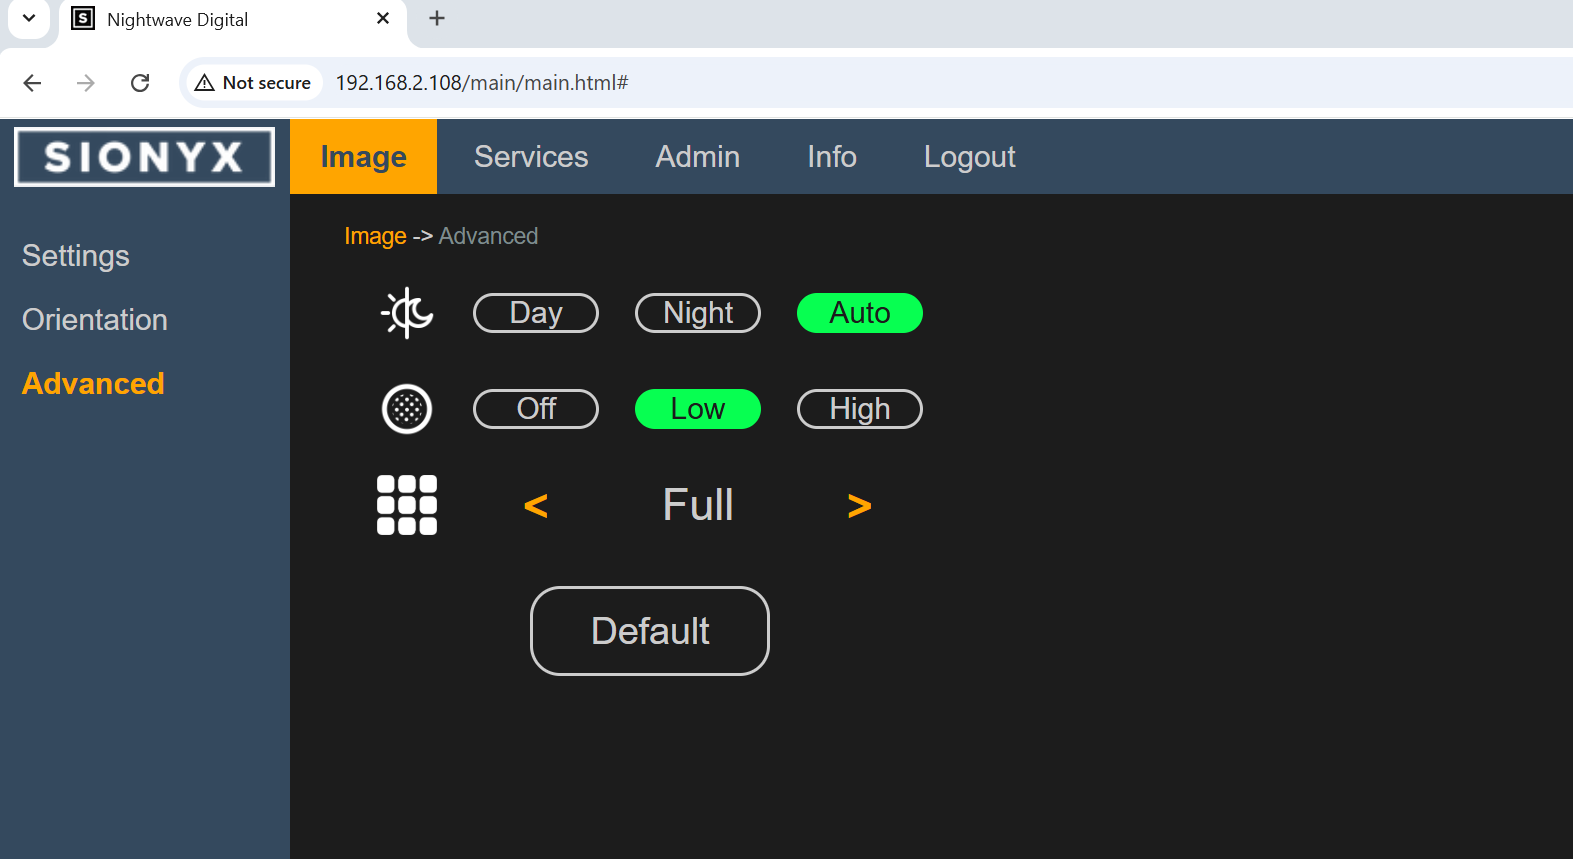Go back using the browser back arrow
The width and height of the screenshot is (1573, 859).
32,83
